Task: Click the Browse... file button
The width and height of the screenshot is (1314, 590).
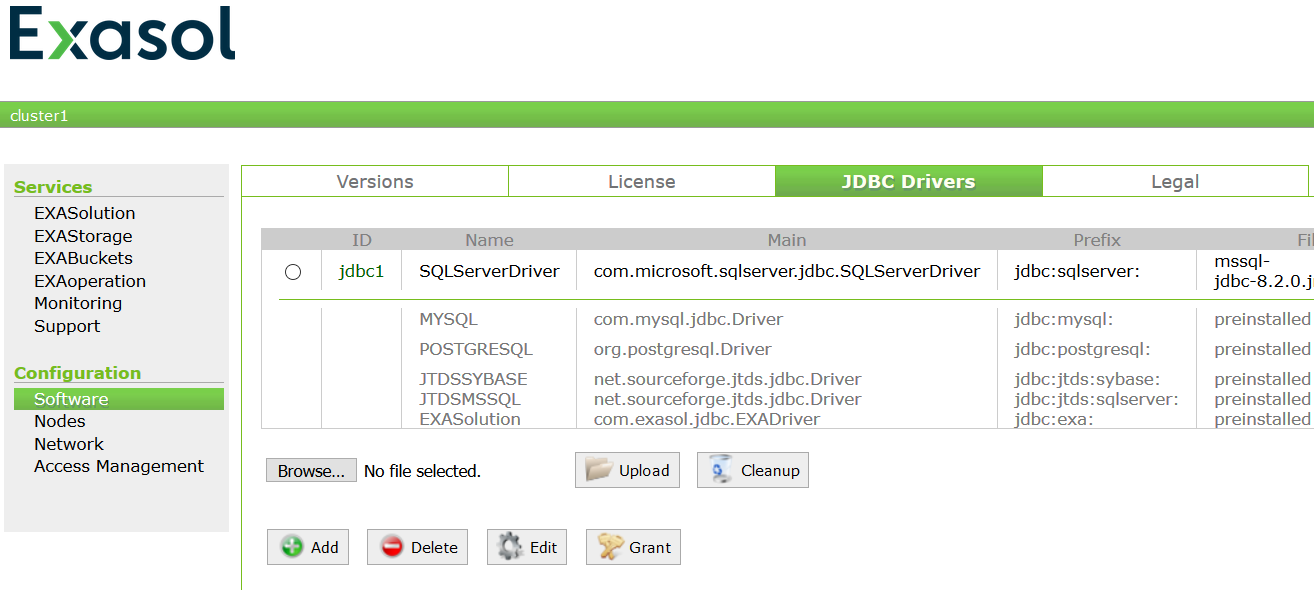Action: point(311,471)
